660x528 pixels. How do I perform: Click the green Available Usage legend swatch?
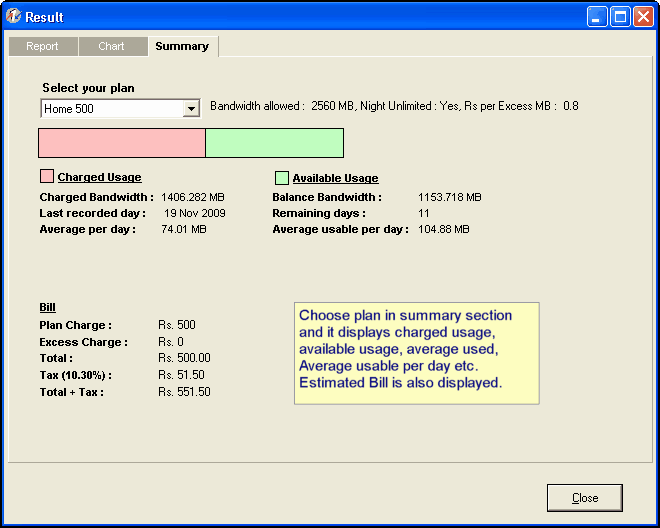[282, 178]
